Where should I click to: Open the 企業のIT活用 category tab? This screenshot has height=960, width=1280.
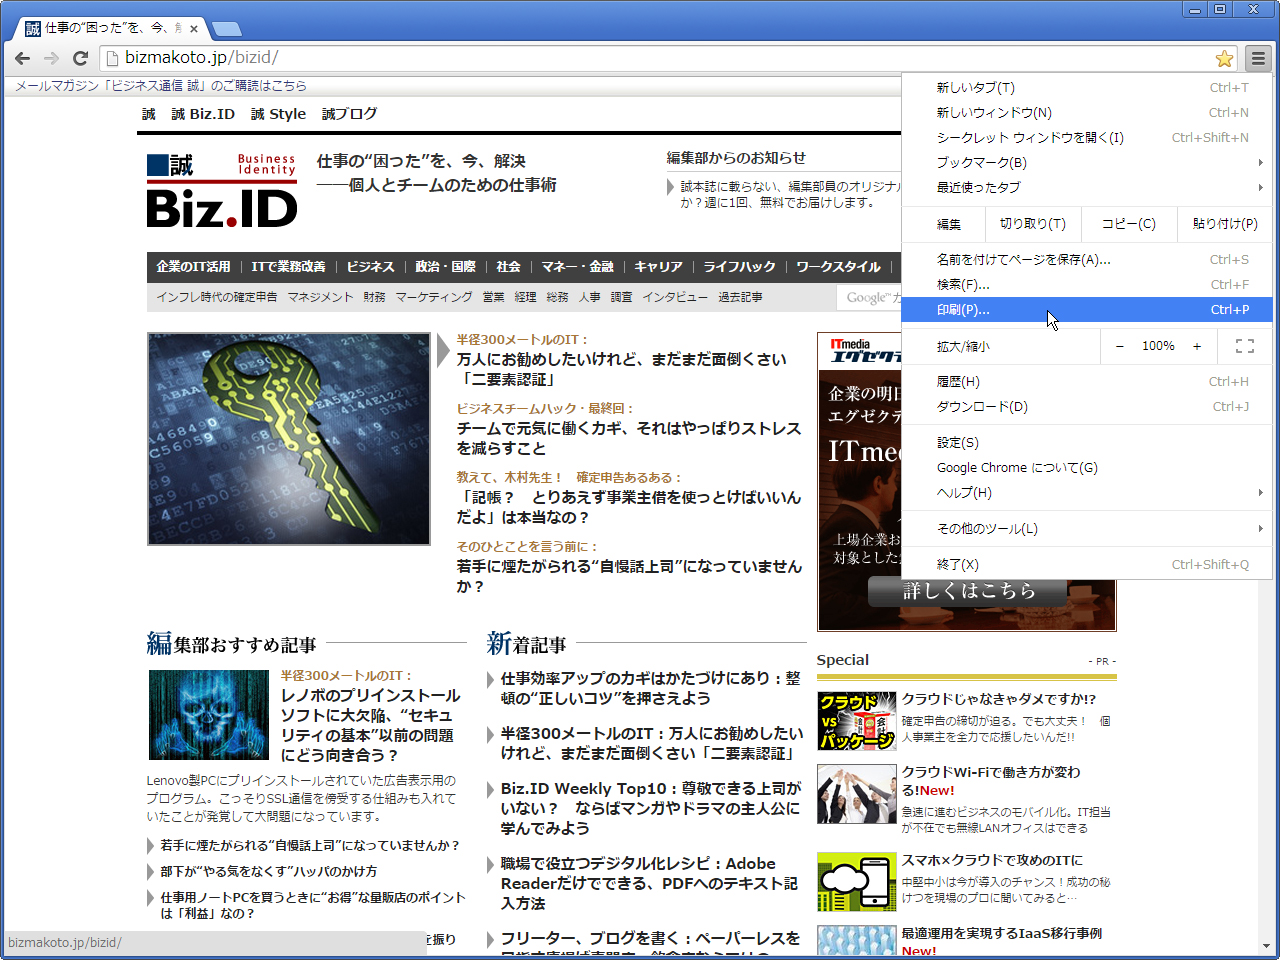pyautogui.click(x=193, y=267)
